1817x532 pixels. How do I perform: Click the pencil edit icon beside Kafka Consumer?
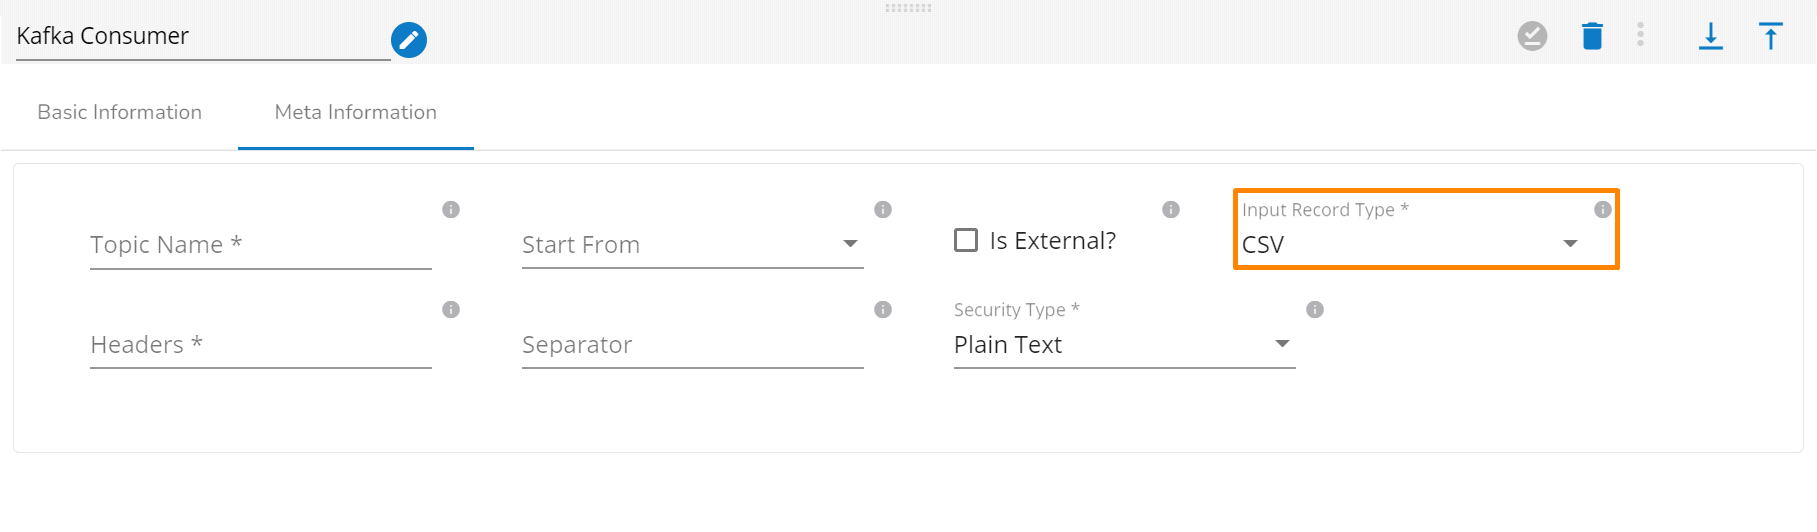tap(409, 40)
